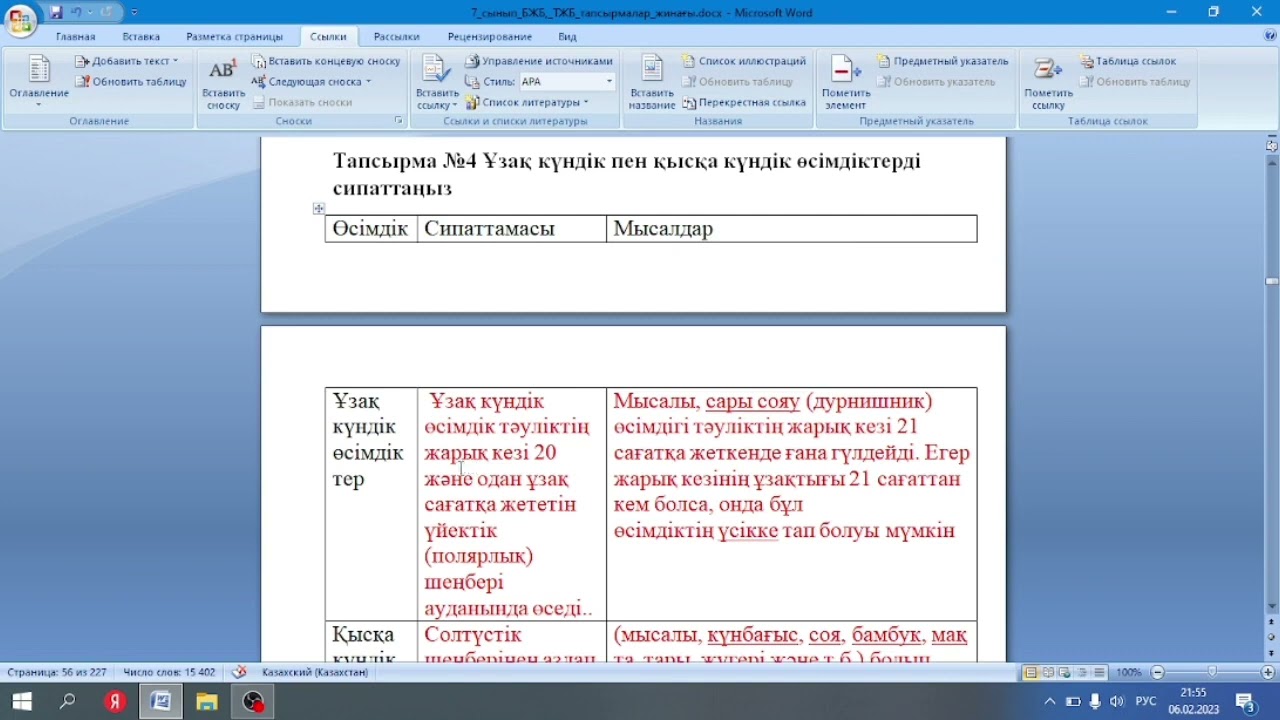Undo the last action
Image resolution: width=1280 pixels, height=720 pixels.
click(x=76, y=13)
